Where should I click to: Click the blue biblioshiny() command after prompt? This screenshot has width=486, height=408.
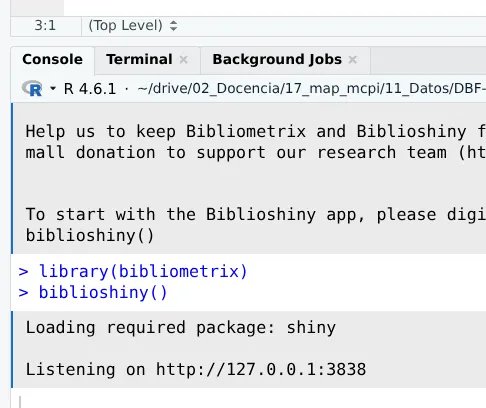103,293
